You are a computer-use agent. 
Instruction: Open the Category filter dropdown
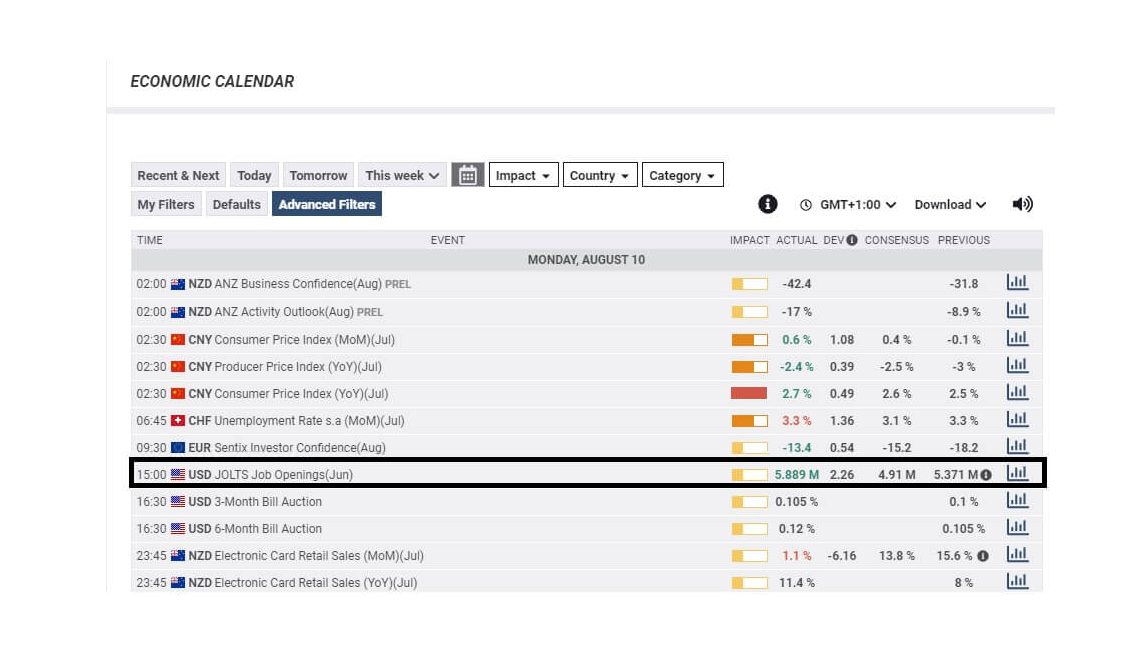[682, 175]
